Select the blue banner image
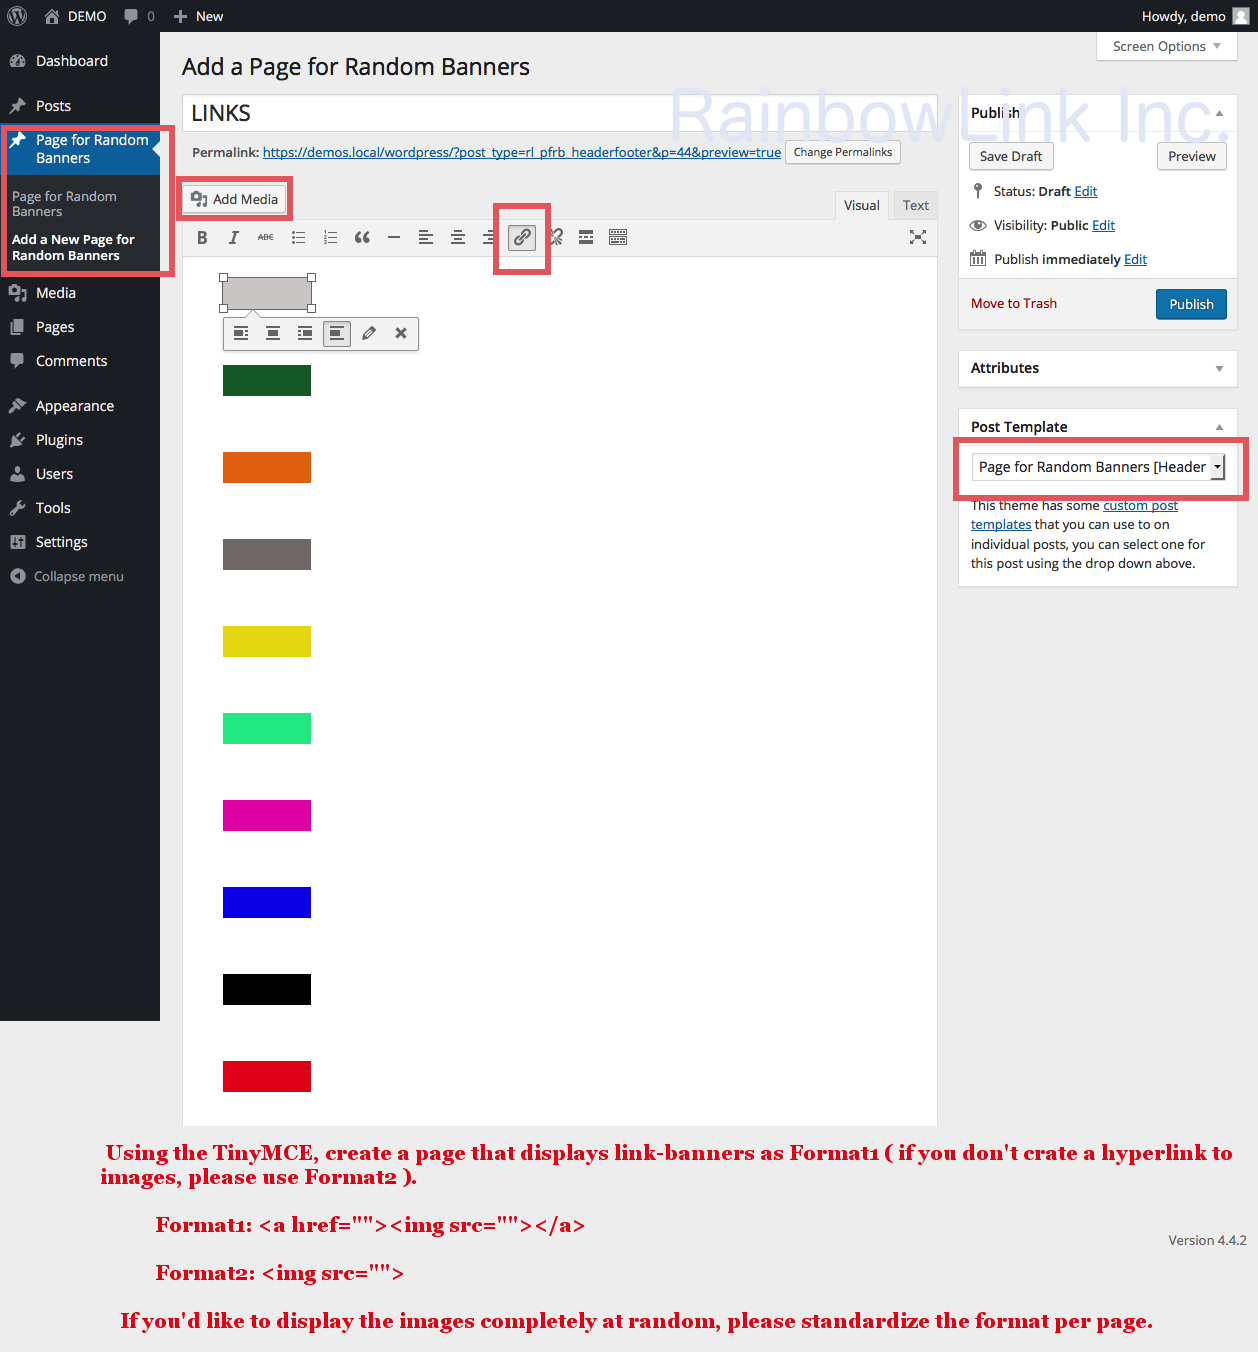This screenshot has height=1352, width=1258. click(267, 902)
